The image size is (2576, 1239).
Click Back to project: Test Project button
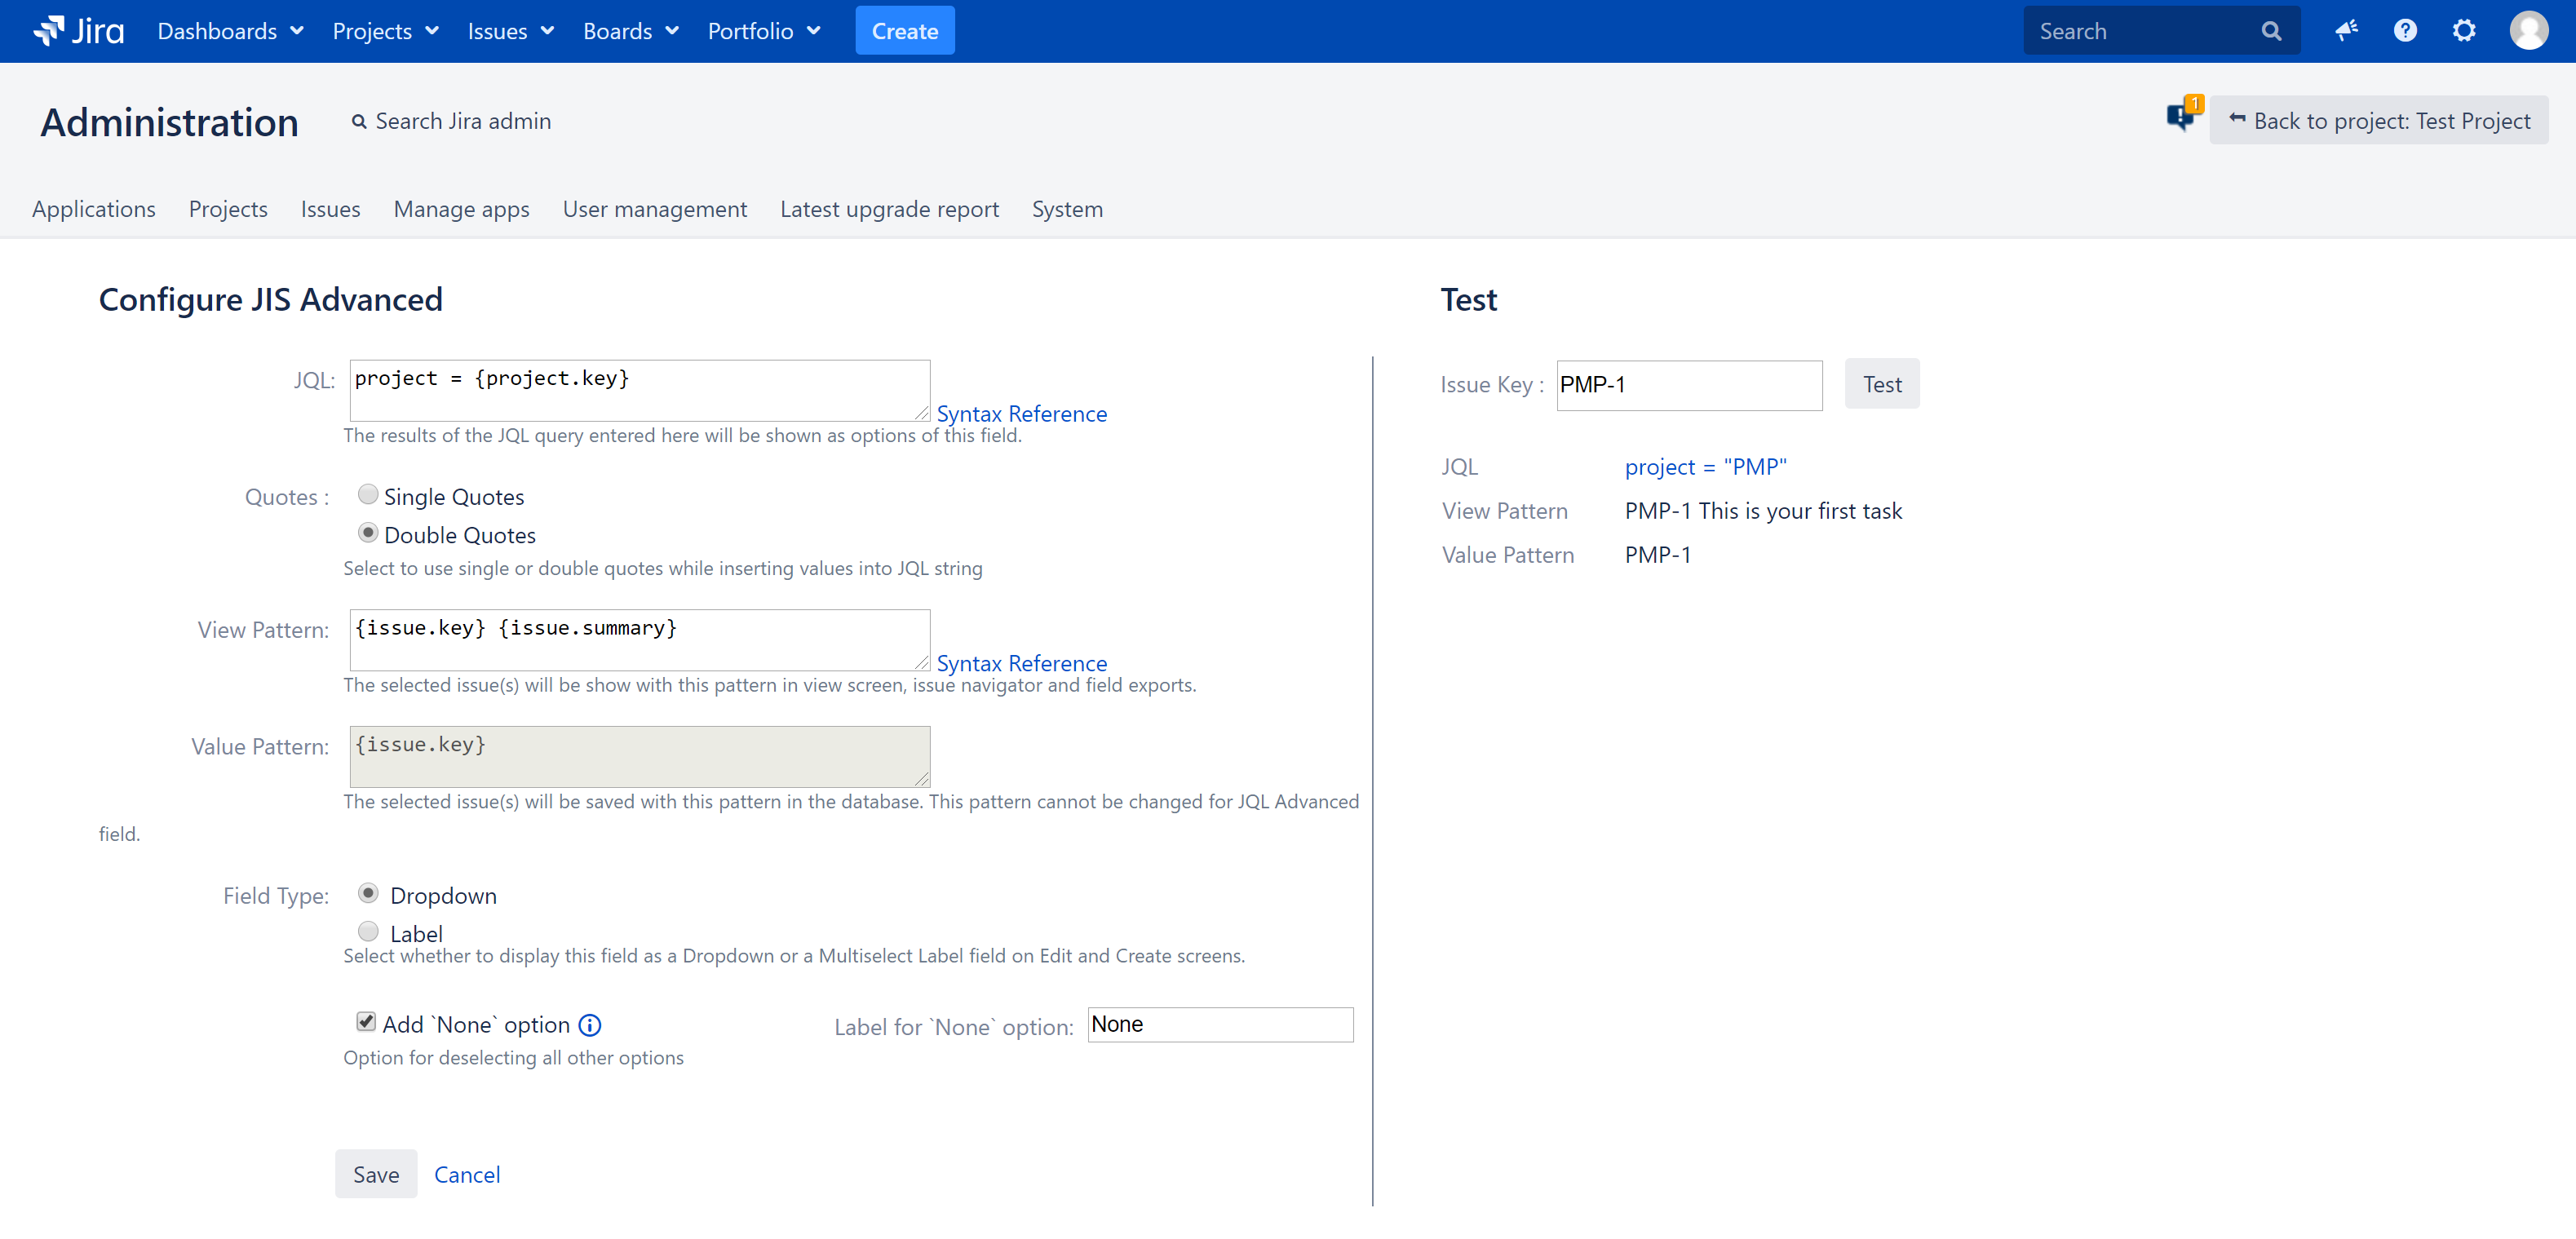[2378, 121]
